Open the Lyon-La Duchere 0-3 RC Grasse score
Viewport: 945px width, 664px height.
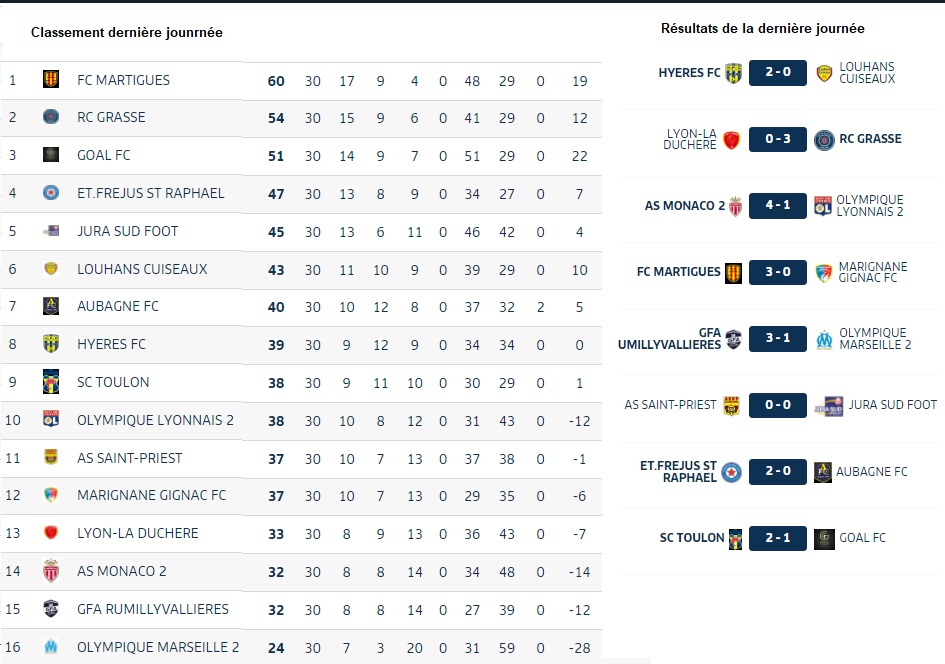777,139
